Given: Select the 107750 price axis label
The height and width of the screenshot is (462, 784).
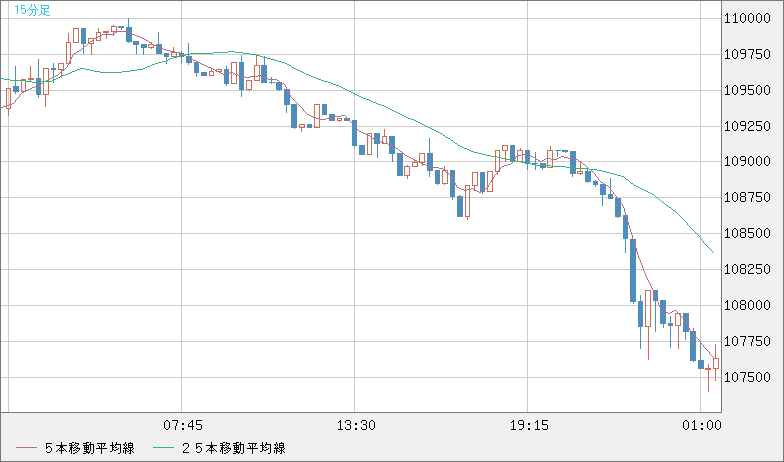Looking at the screenshot, I should pos(747,342).
